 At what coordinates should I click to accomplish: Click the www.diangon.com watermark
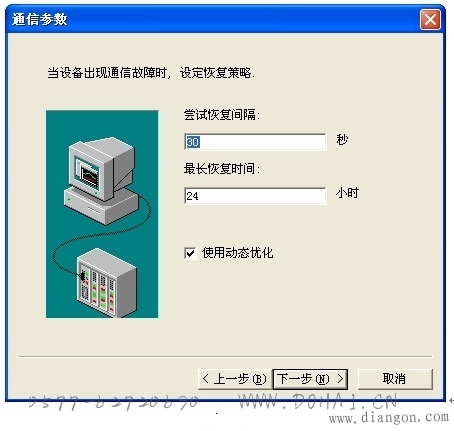(389, 418)
